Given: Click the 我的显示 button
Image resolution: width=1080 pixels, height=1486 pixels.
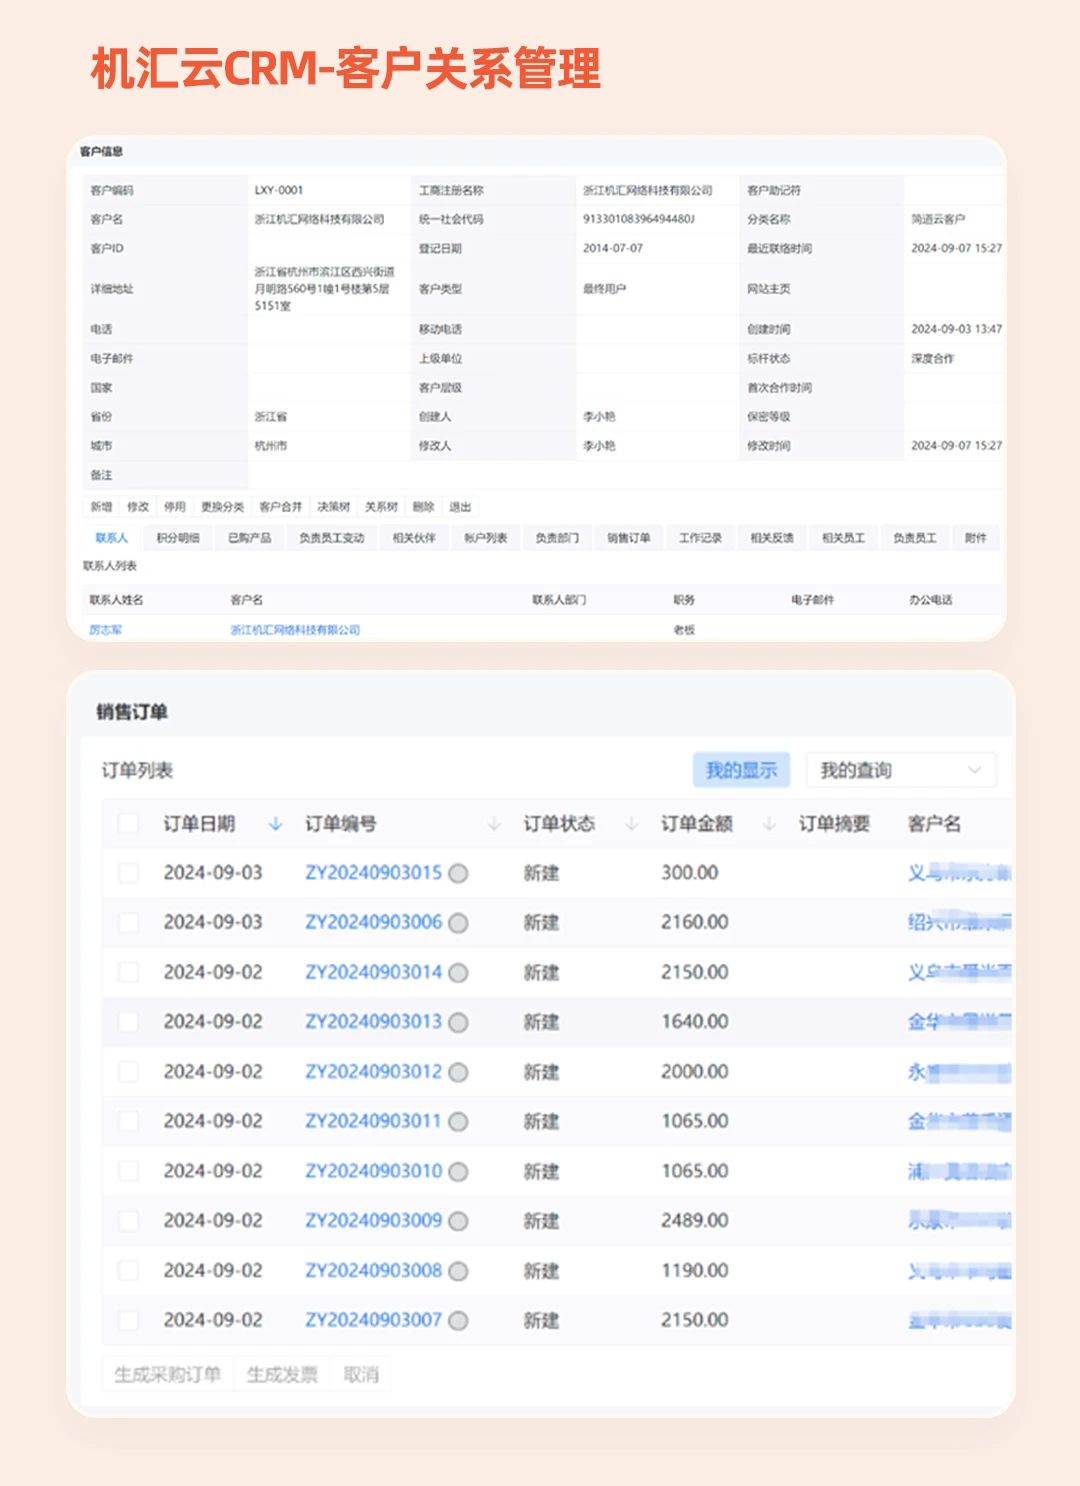Looking at the screenshot, I should [x=741, y=770].
